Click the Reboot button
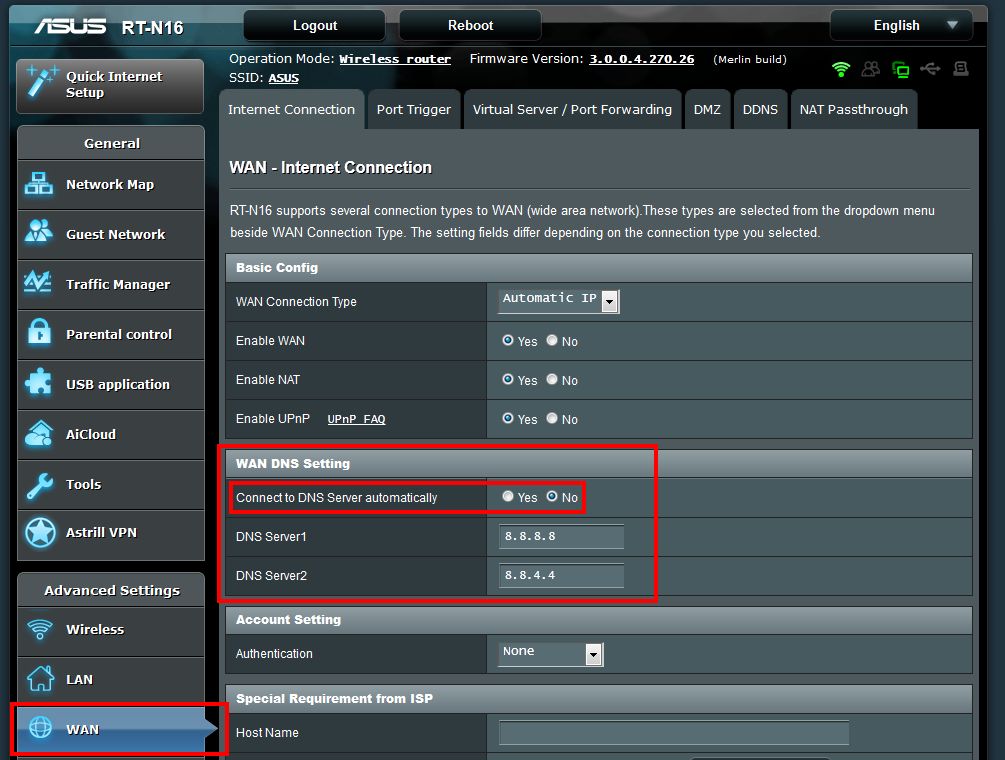 (470, 26)
